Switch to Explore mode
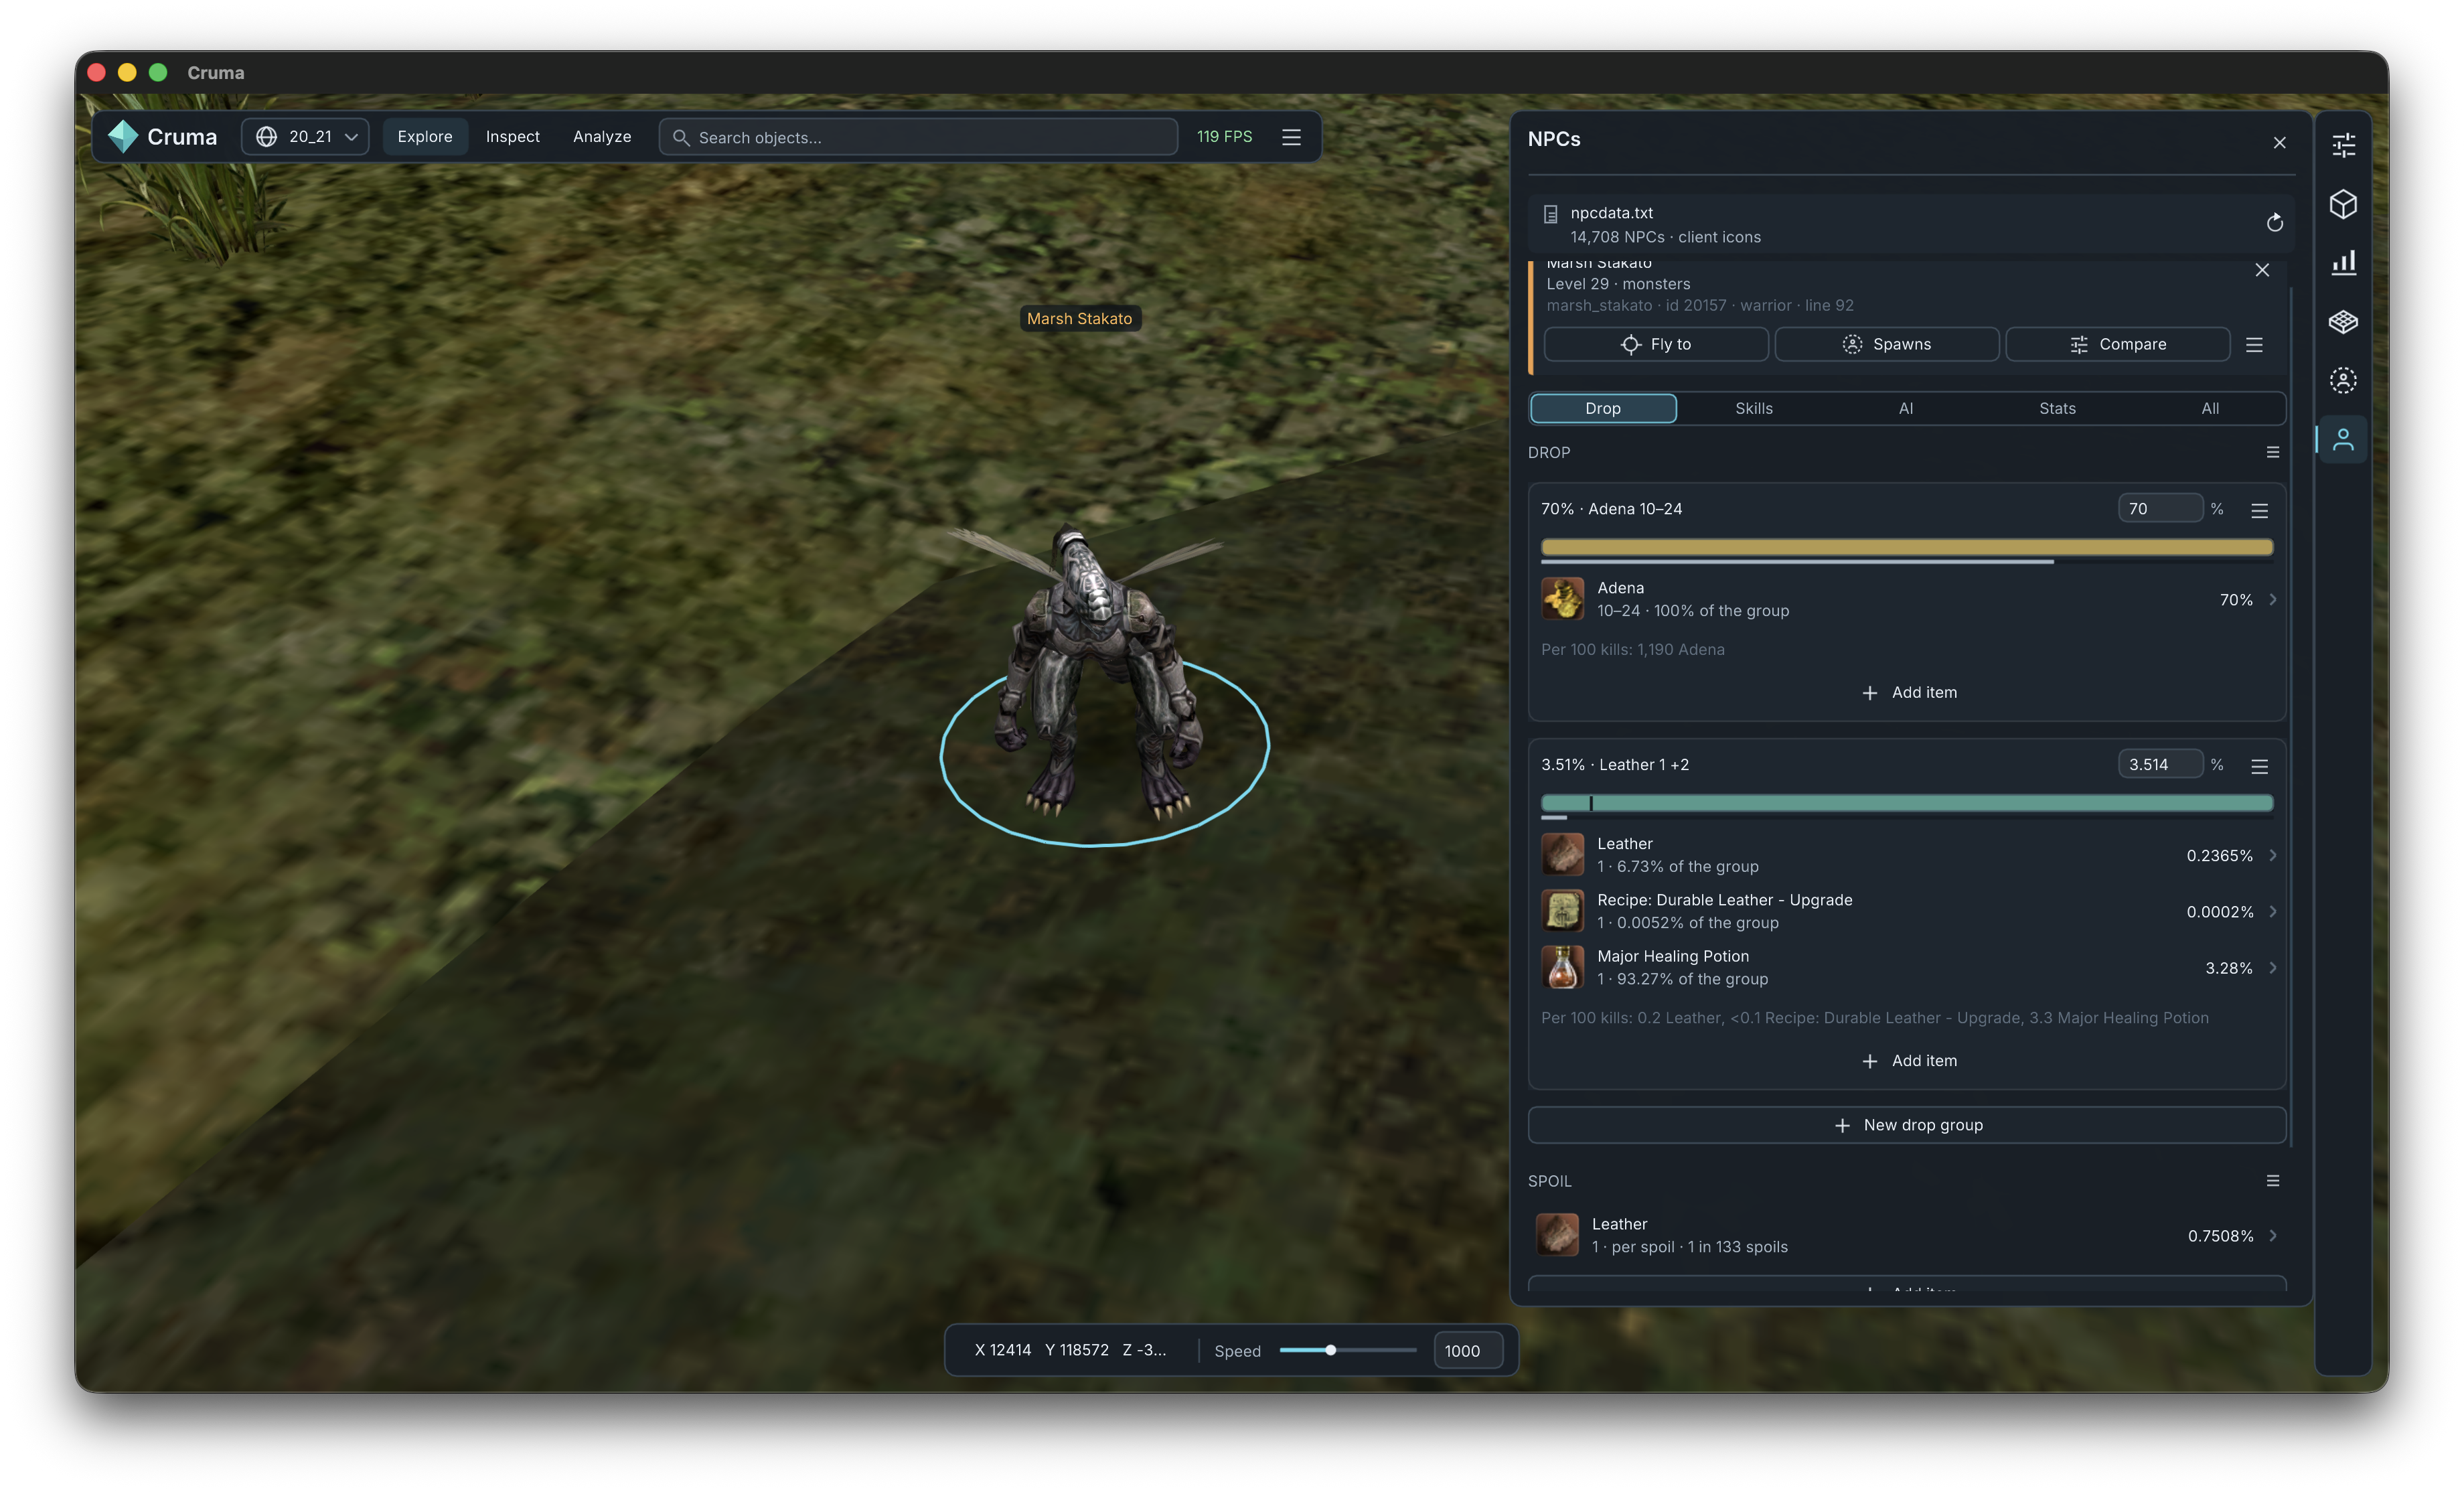This screenshot has width=2464, height=1492. pyautogui.click(x=425, y=137)
